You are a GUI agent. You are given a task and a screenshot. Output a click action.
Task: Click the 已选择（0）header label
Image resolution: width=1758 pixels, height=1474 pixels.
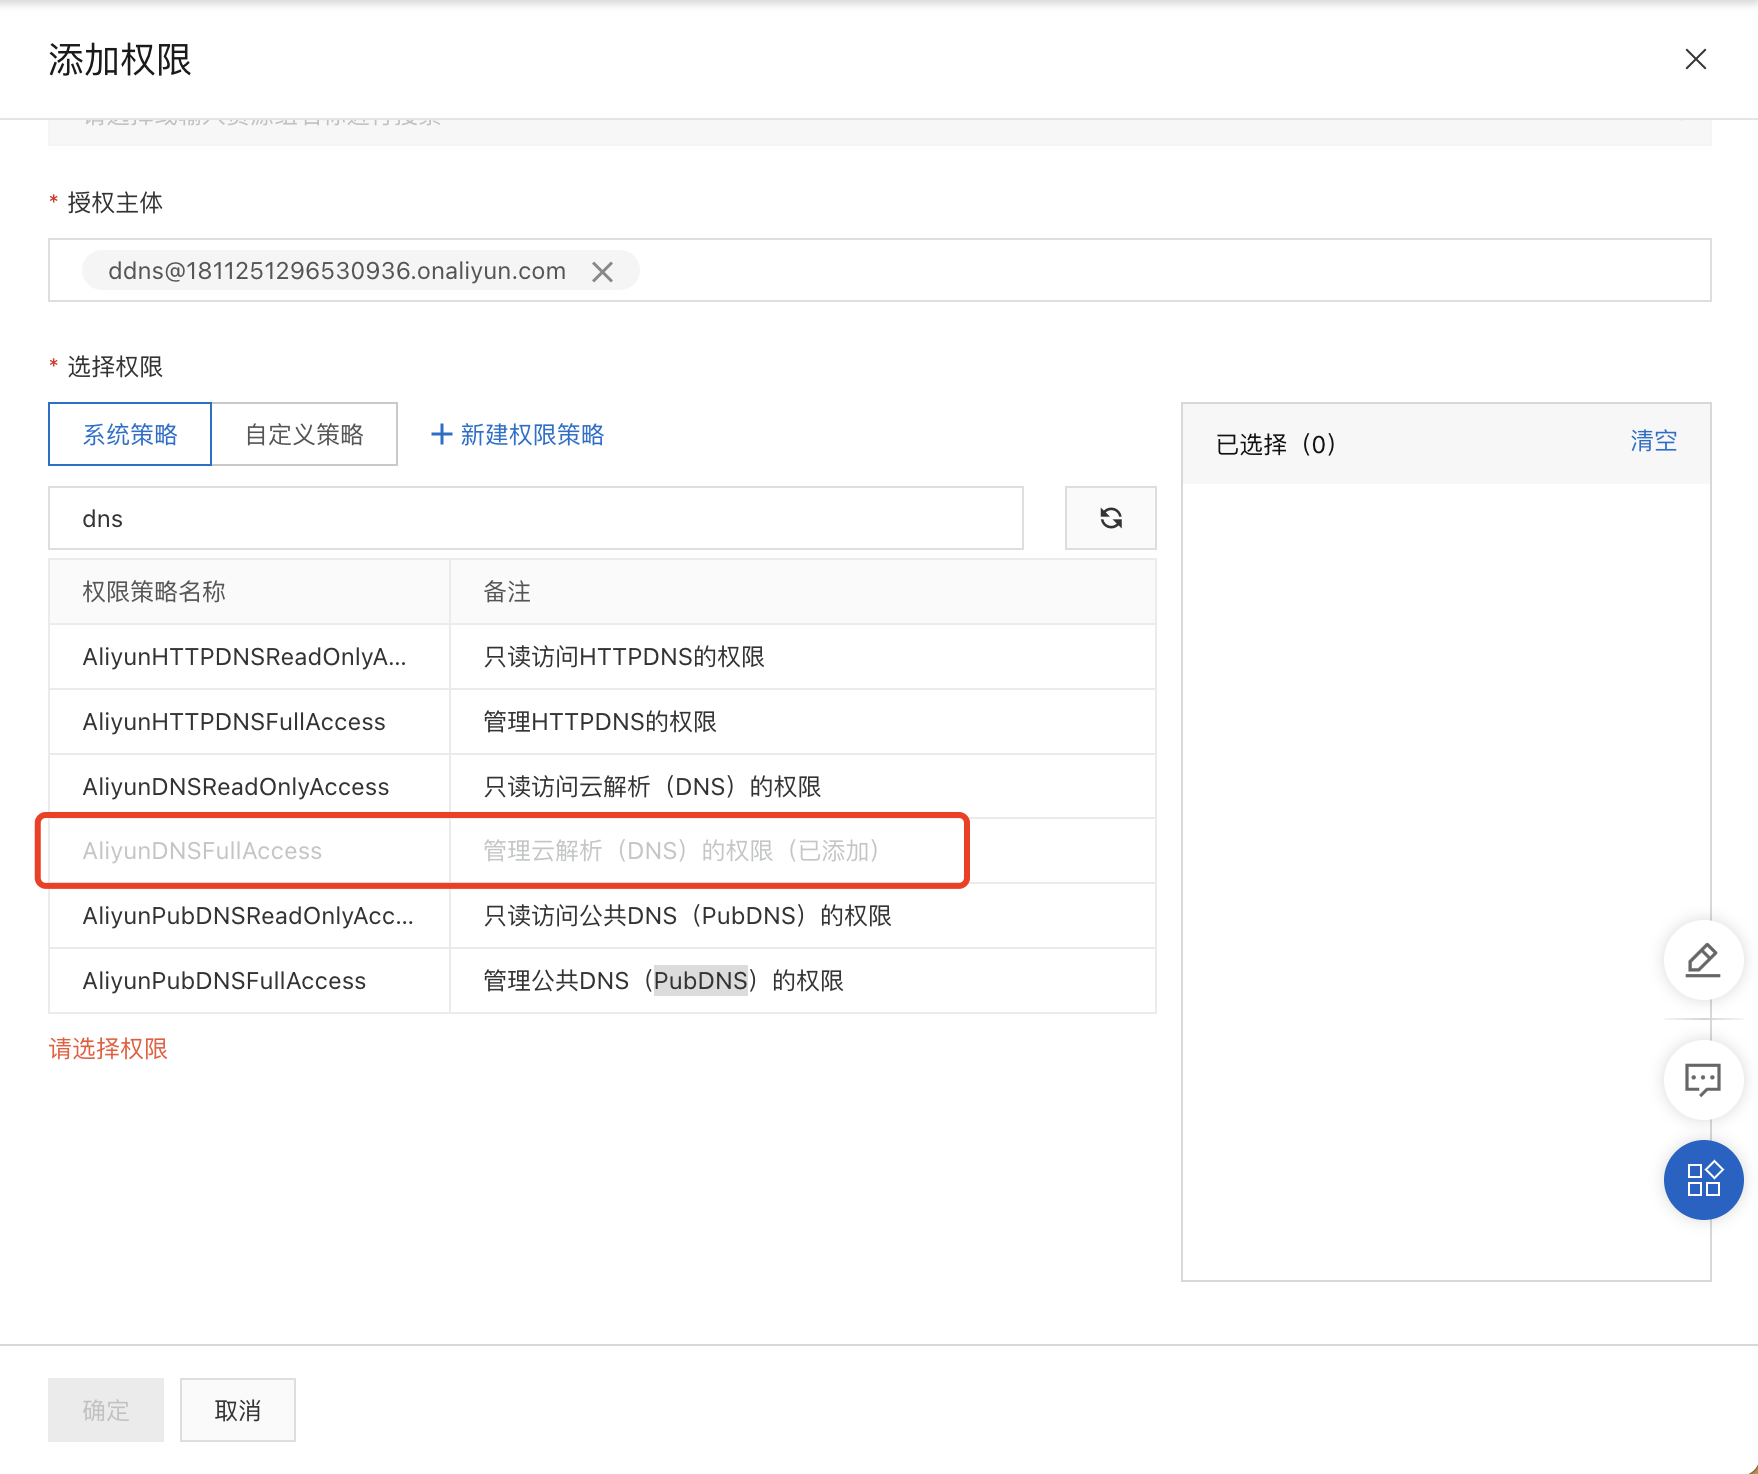click(1276, 444)
